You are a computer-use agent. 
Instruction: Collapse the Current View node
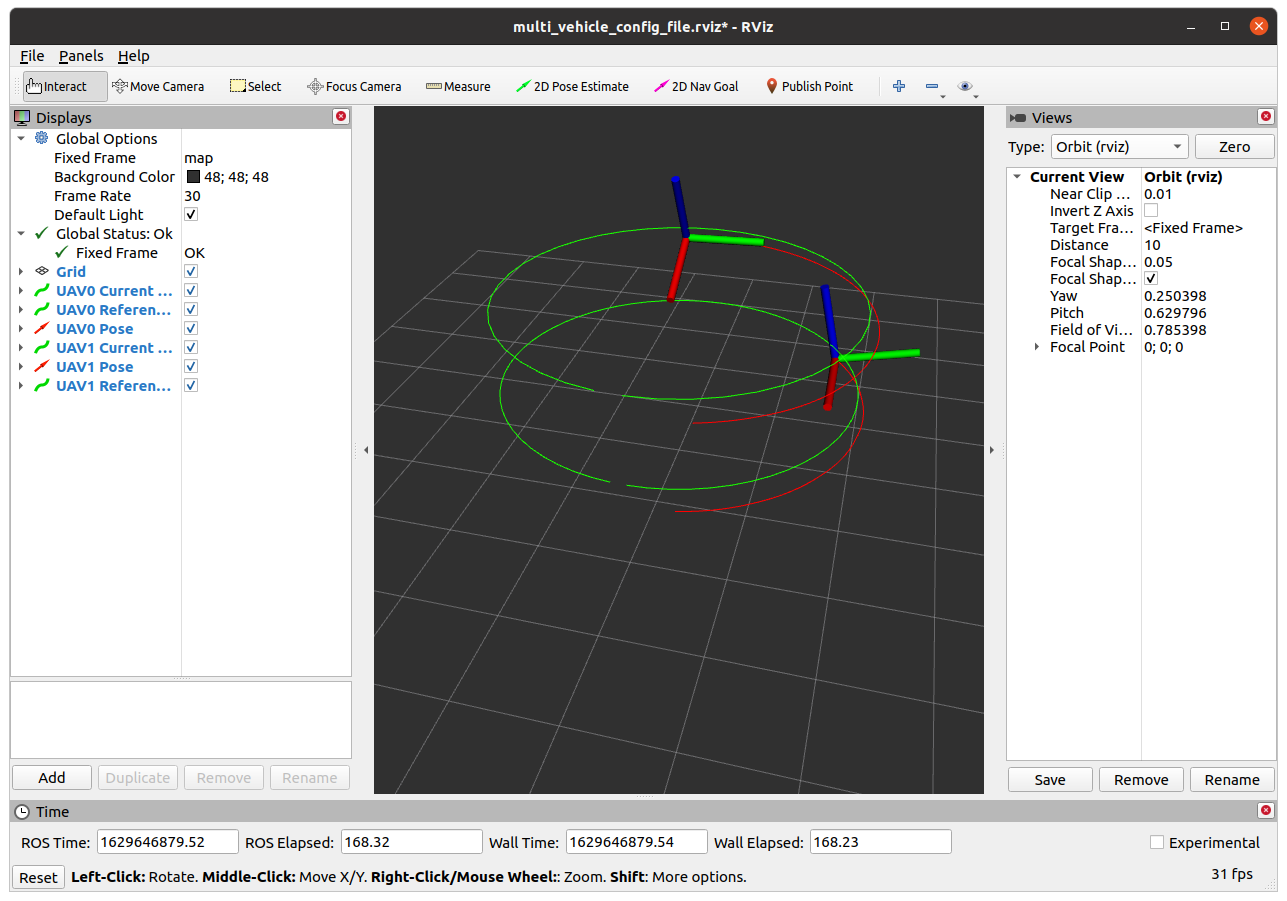point(1017,176)
